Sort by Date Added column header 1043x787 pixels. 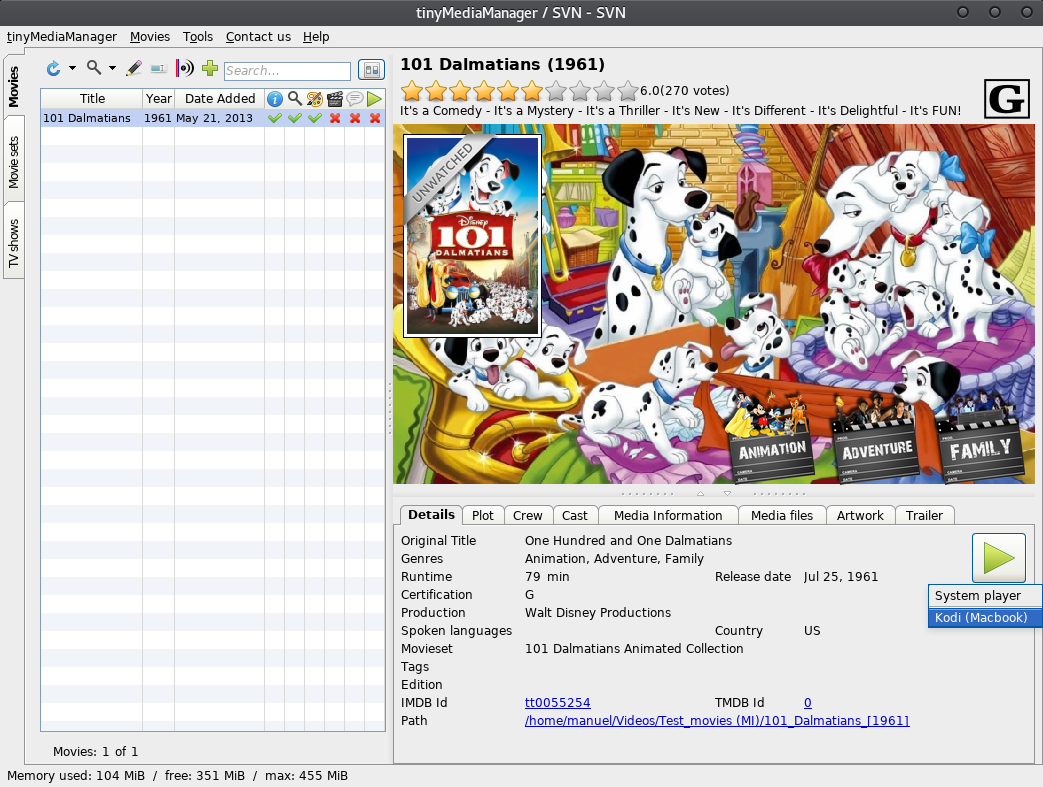click(x=220, y=98)
